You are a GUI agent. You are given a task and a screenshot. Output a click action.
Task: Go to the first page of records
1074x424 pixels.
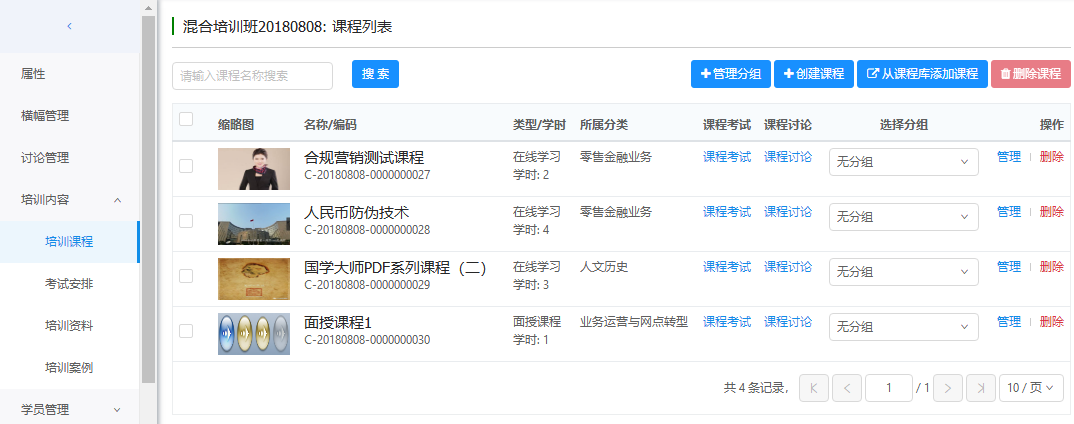[x=814, y=388]
